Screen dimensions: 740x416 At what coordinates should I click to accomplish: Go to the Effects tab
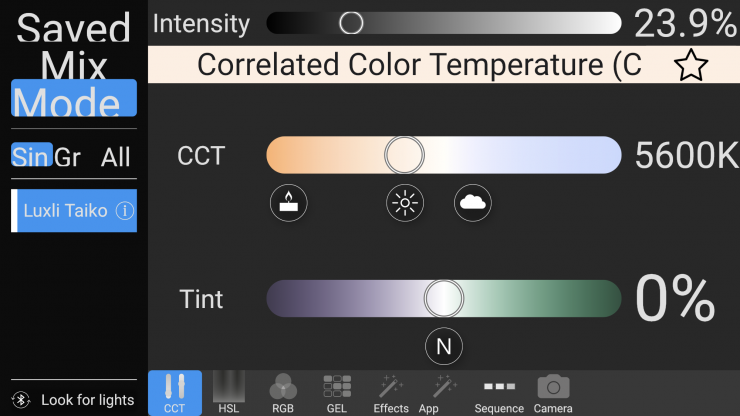pos(391,393)
